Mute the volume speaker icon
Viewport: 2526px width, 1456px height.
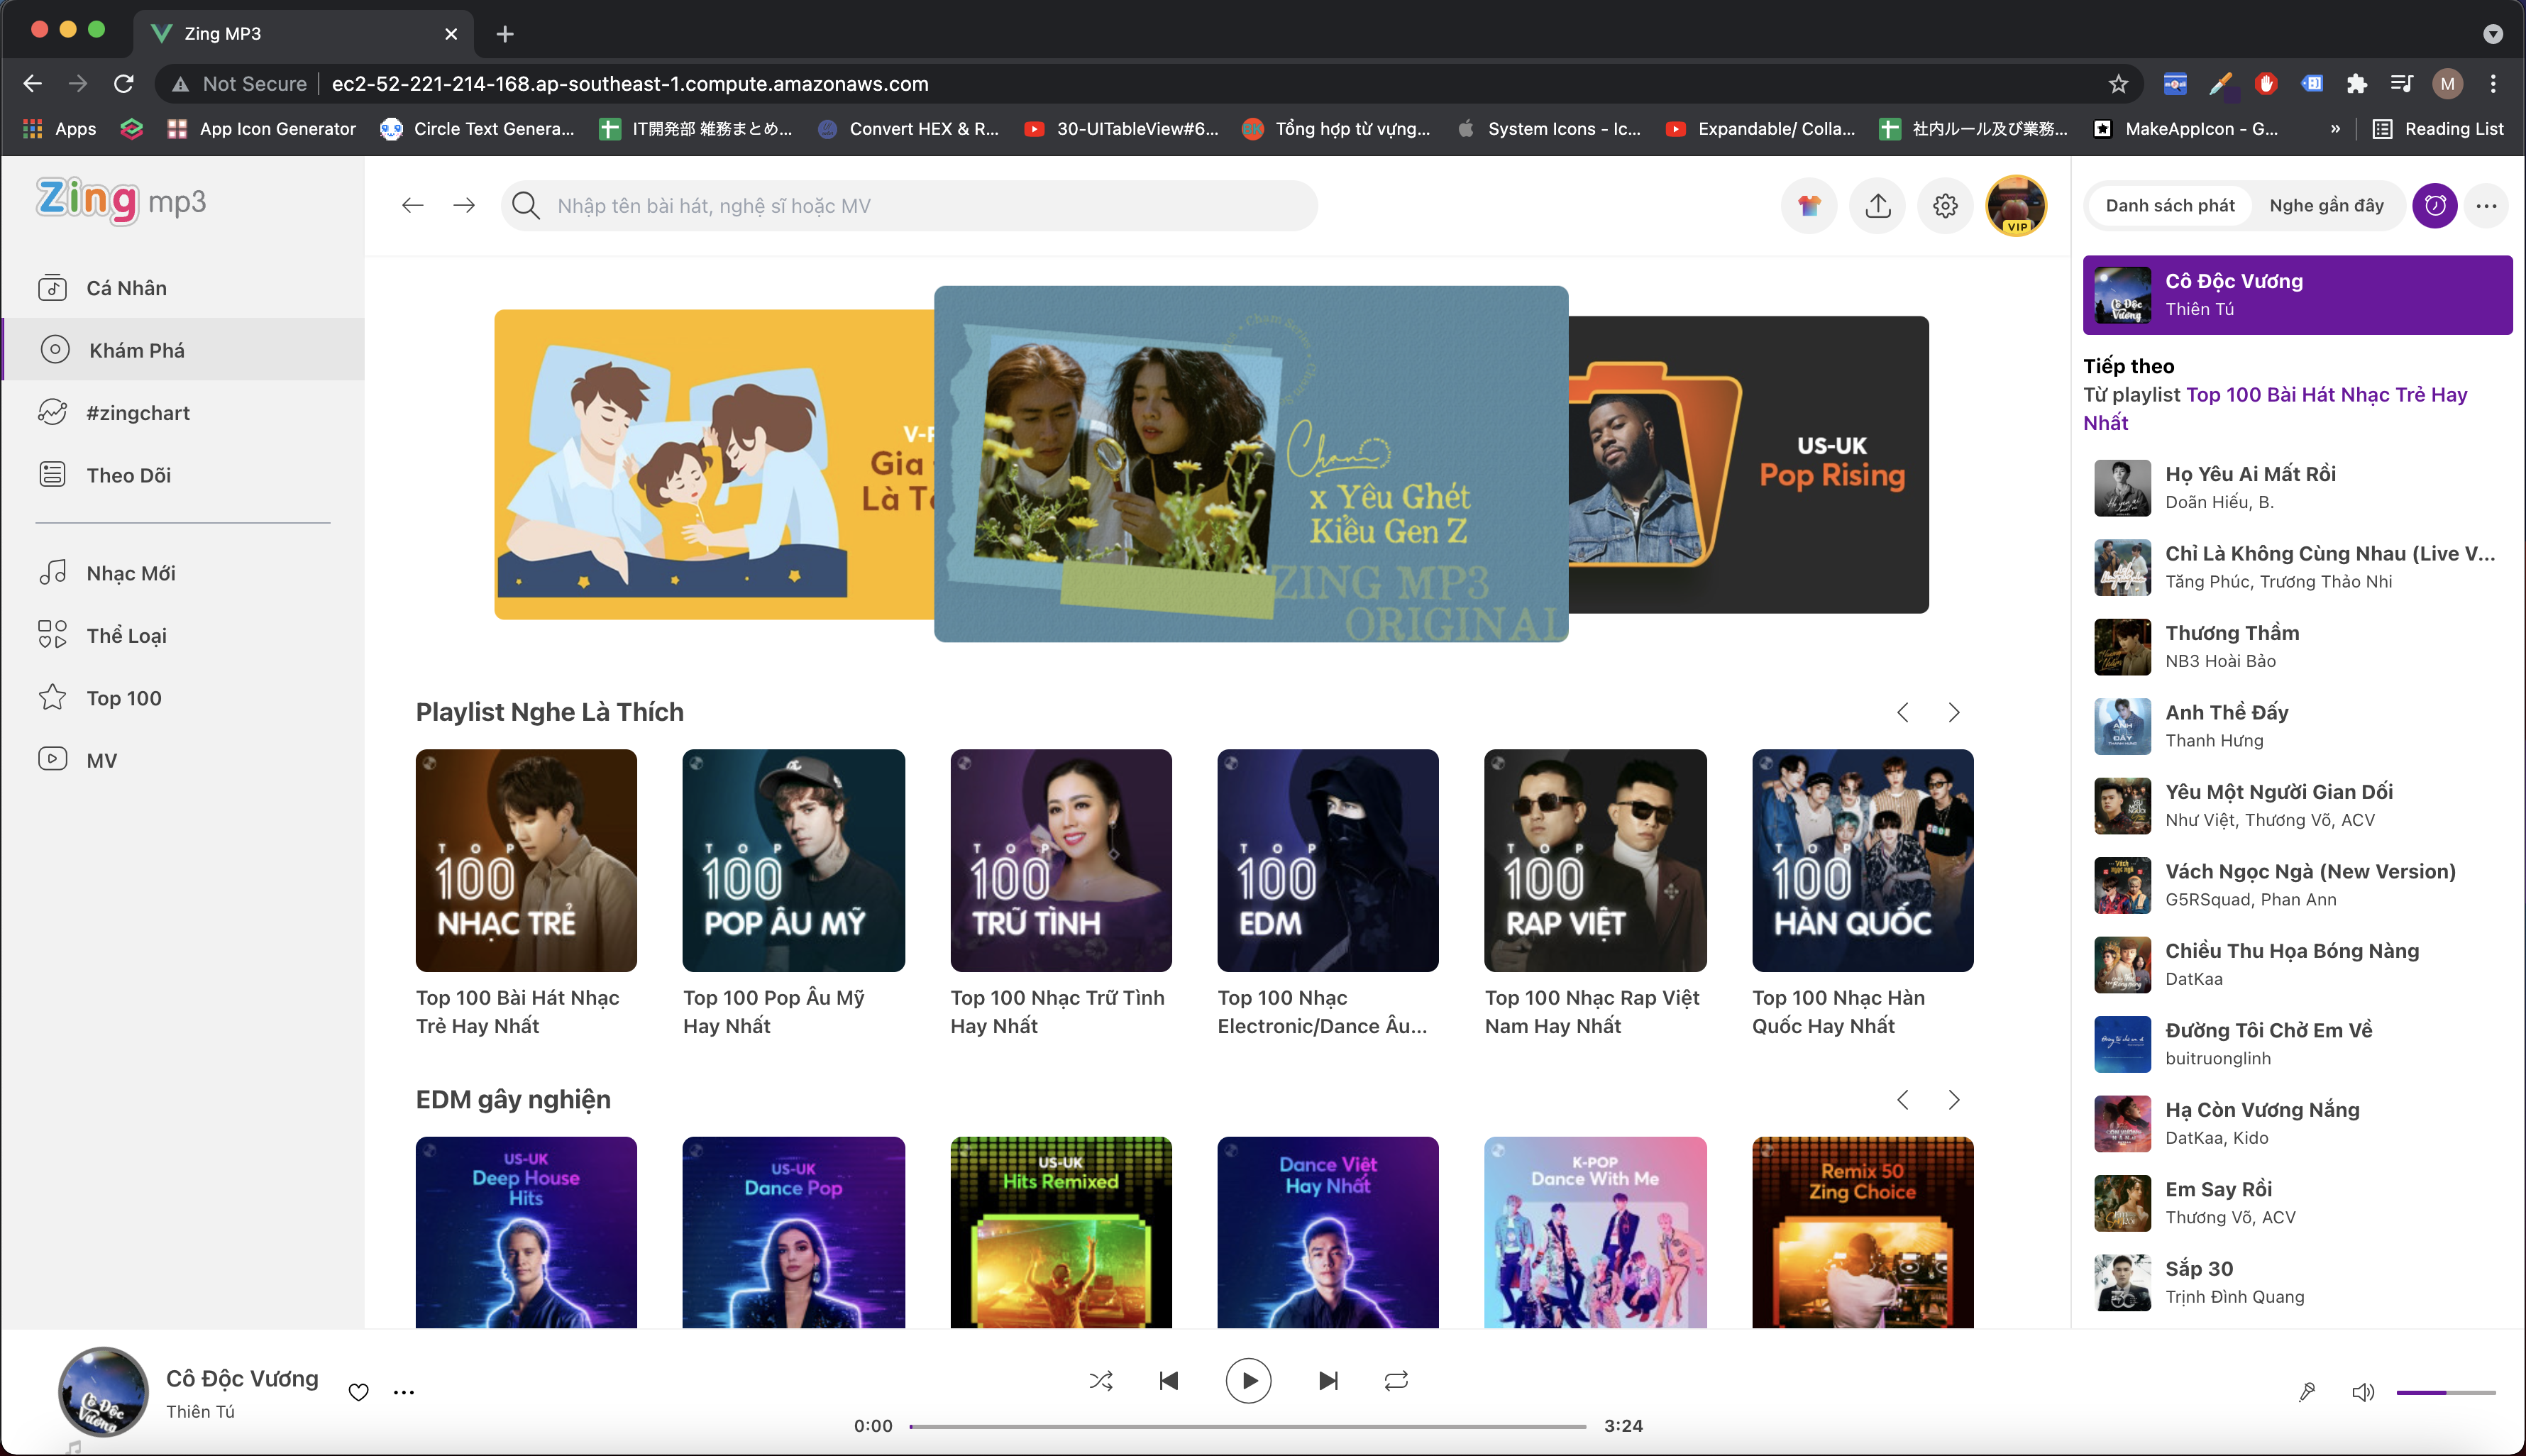[2362, 1392]
